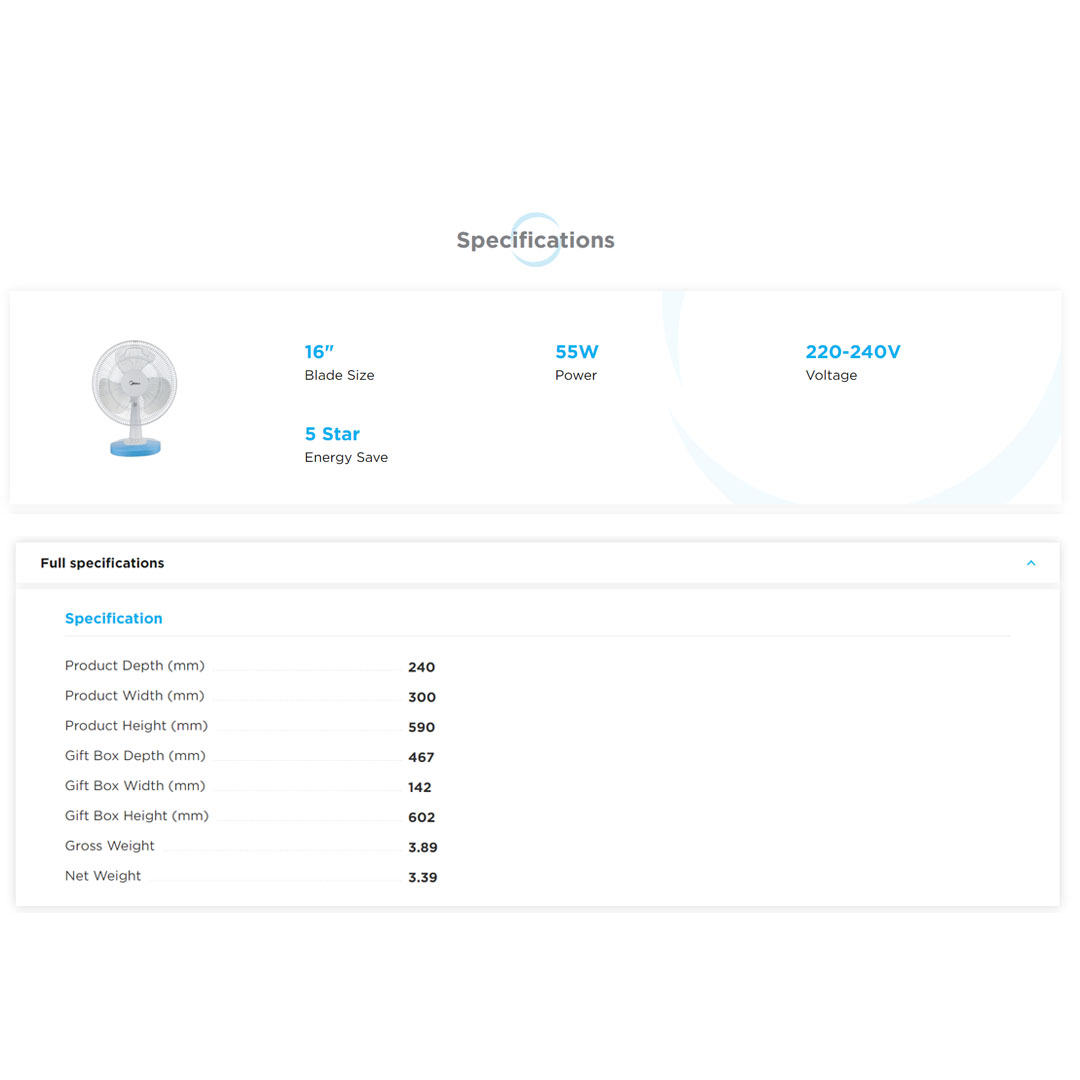Click the Energy Save caption
The height and width of the screenshot is (1080, 1080).
pyautogui.click(x=346, y=457)
